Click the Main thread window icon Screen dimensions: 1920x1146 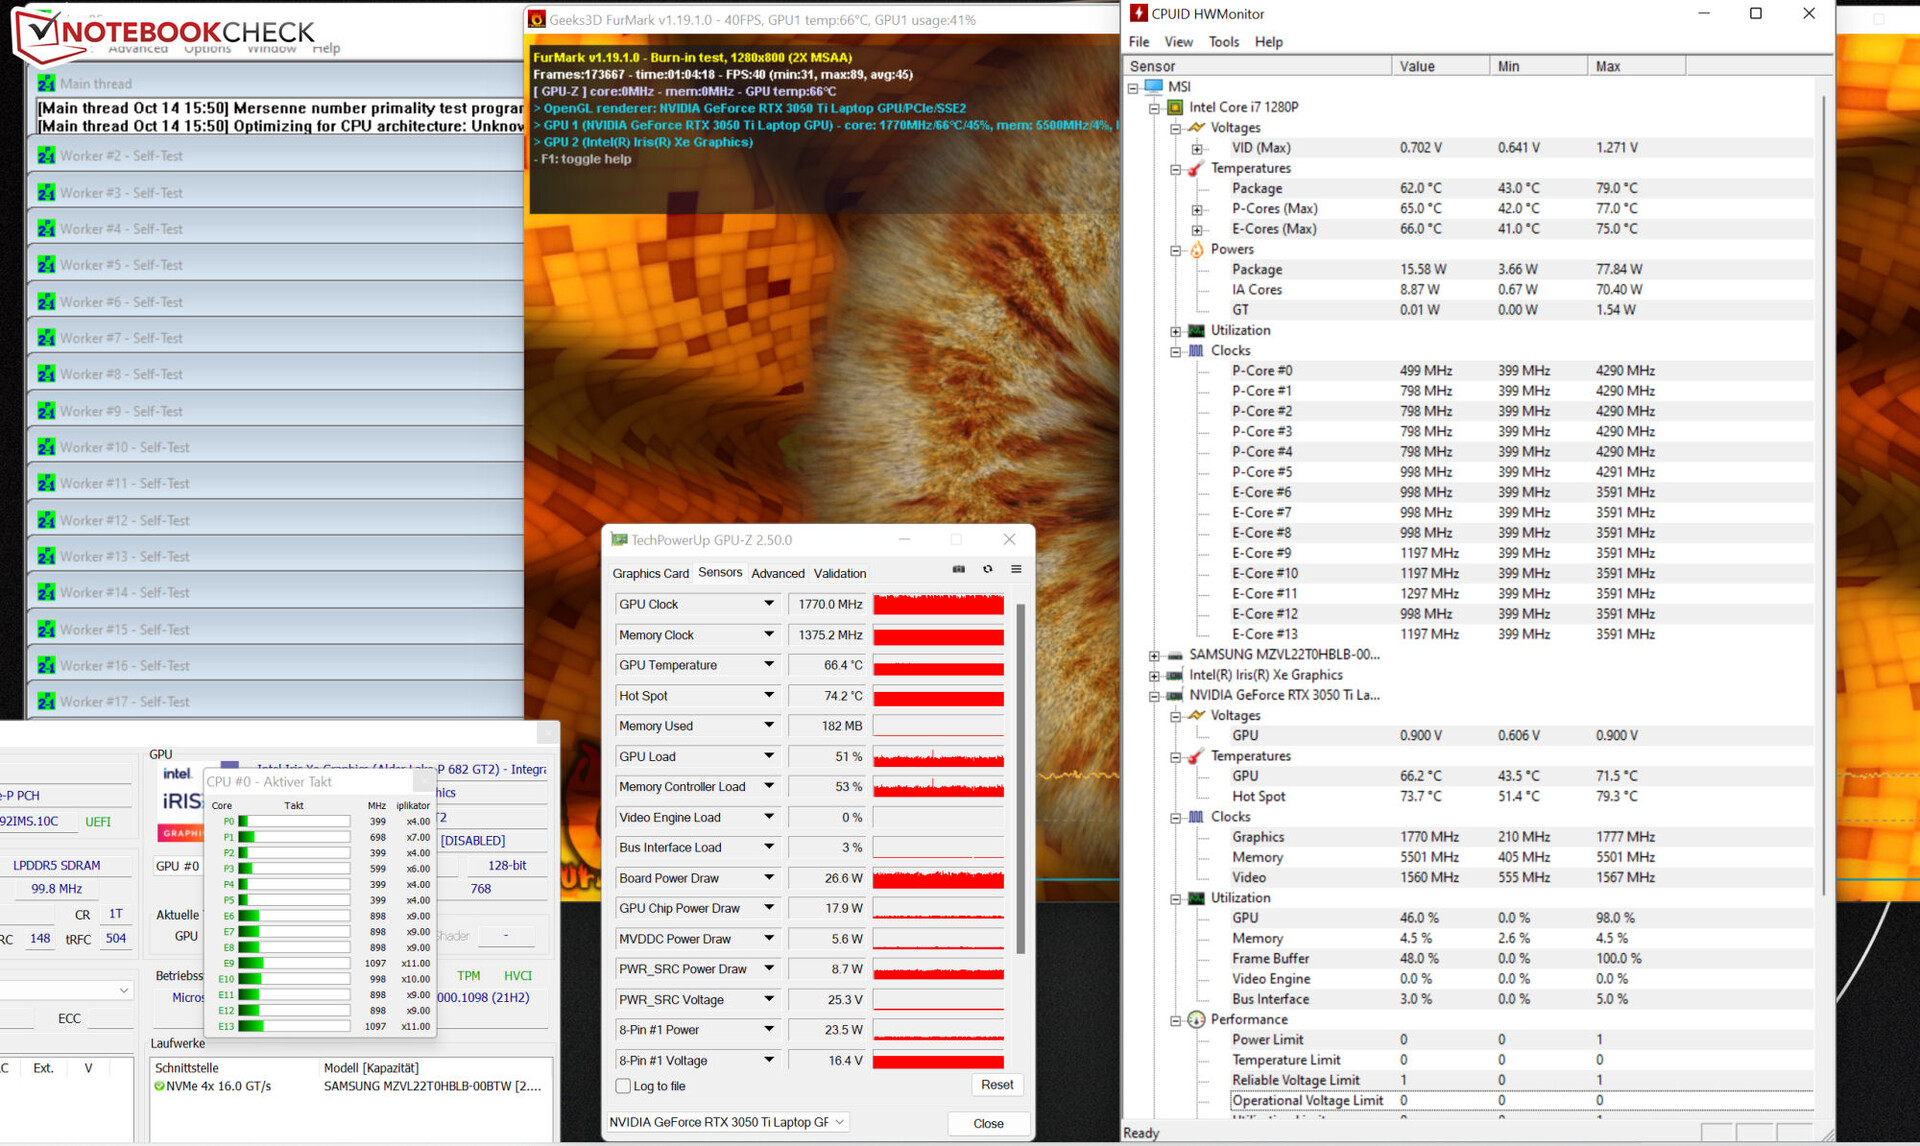(46, 84)
